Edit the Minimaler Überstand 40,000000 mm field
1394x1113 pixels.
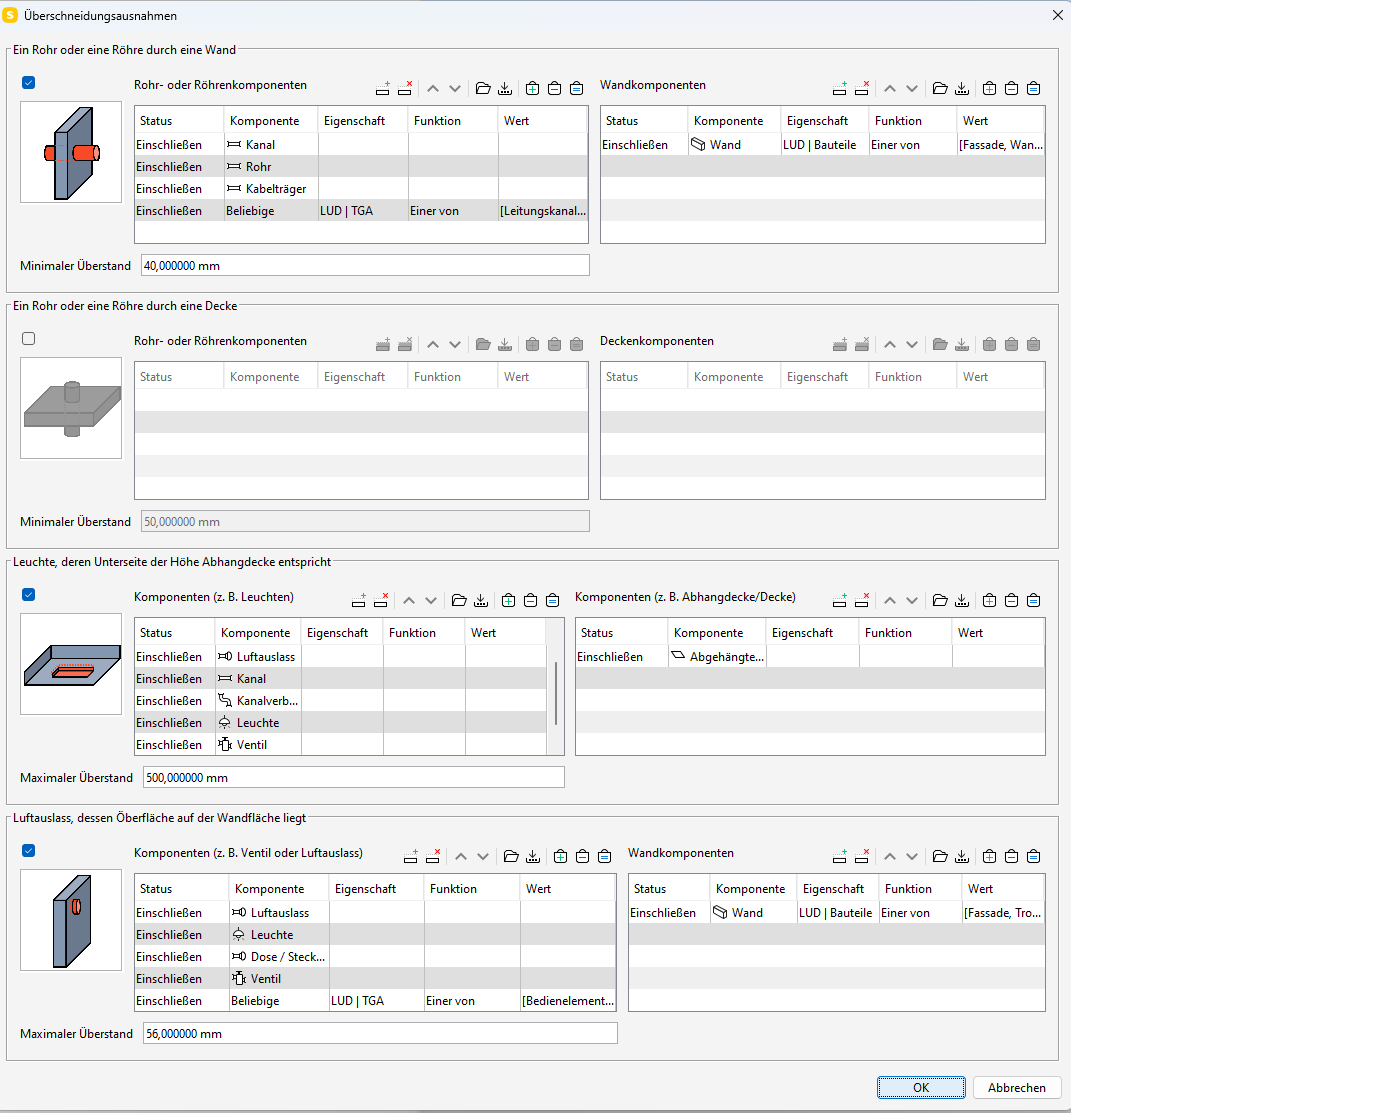tap(365, 265)
